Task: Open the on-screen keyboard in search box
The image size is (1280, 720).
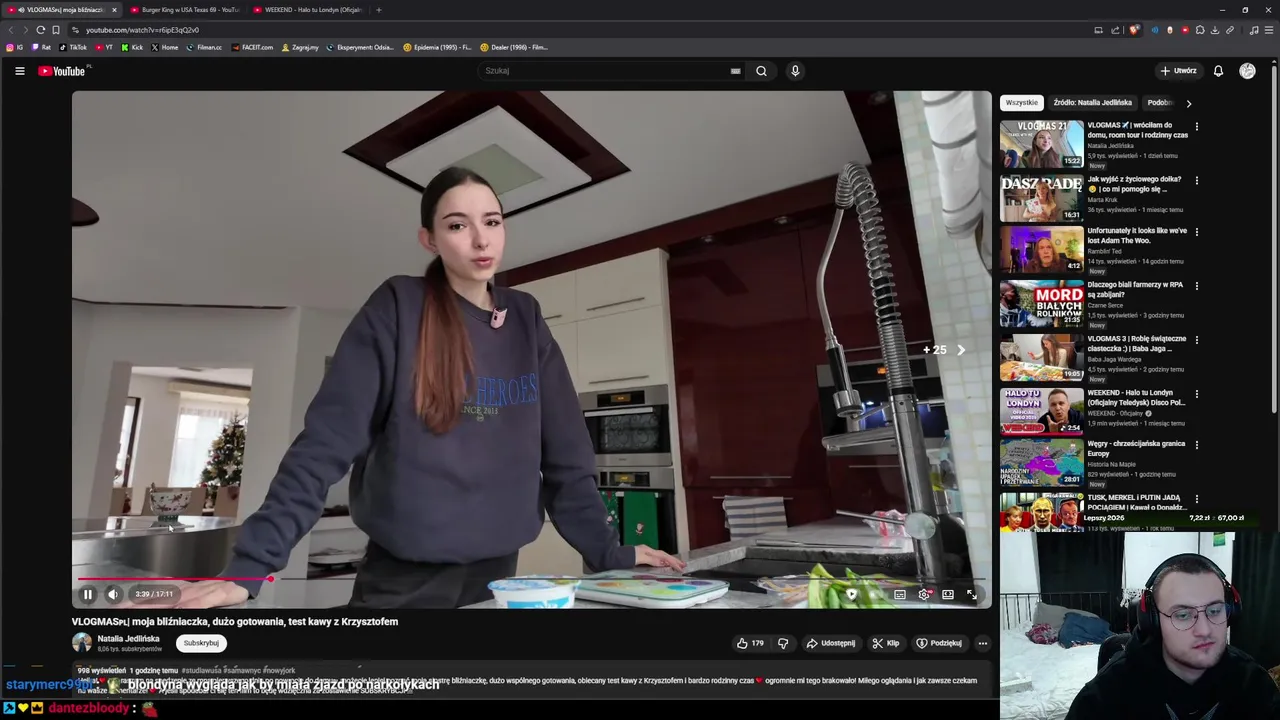Action: coord(735,71)
